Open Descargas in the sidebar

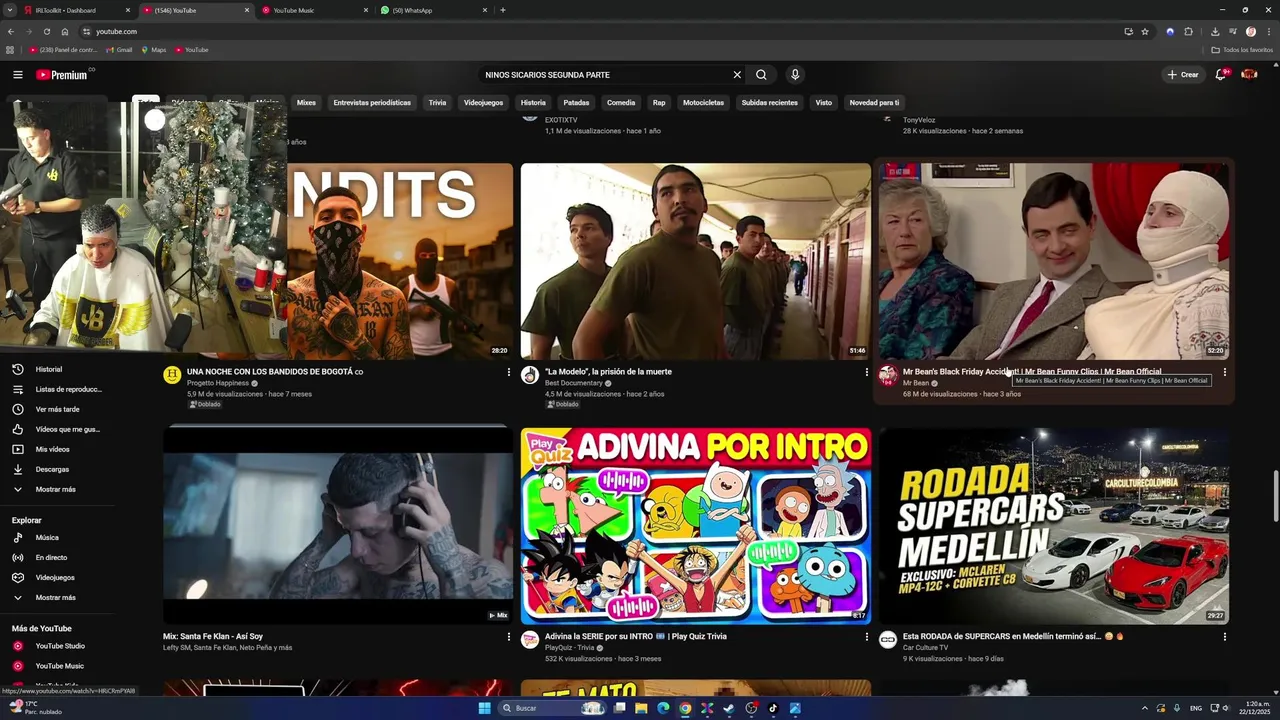point(57,469)
